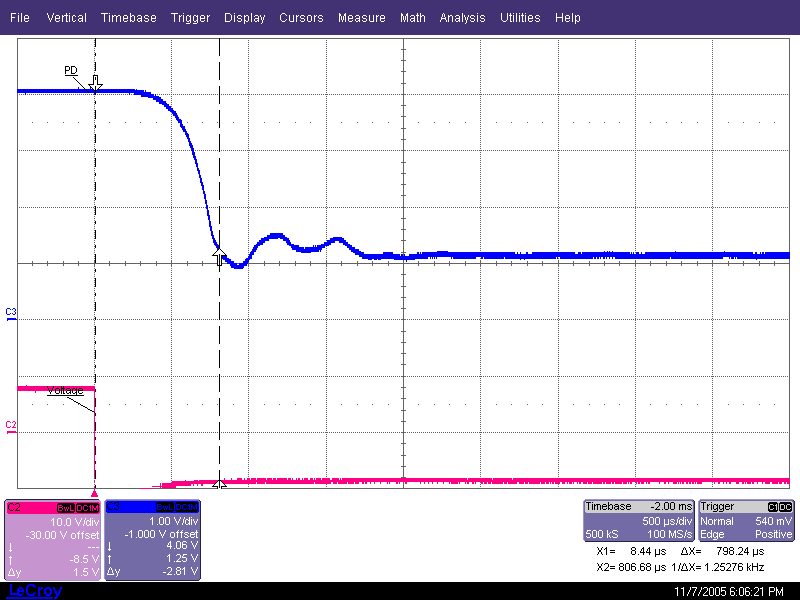Click the 500 µs/div value
Screen dimensions: 800x600
[x=667, y=521]
